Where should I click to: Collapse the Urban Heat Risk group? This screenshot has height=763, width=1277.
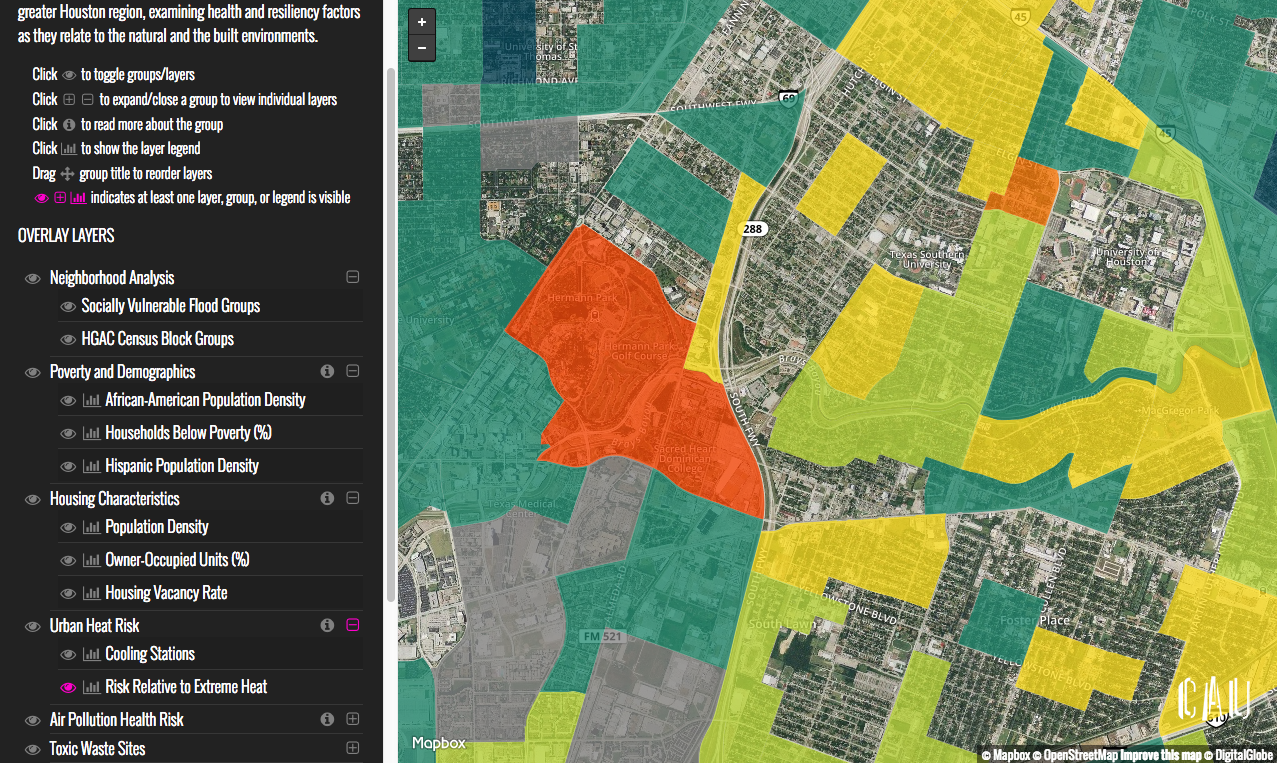pyautogui.click(x=352, y=625)
